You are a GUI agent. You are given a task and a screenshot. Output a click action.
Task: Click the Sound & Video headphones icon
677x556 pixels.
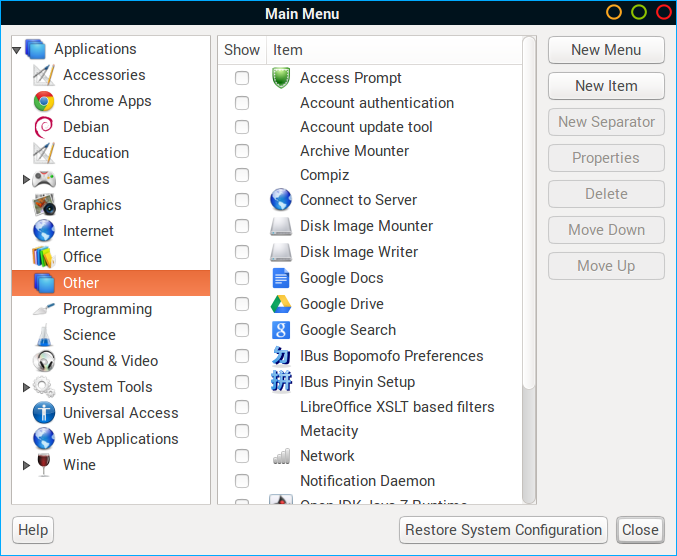[x=43, y=361]
